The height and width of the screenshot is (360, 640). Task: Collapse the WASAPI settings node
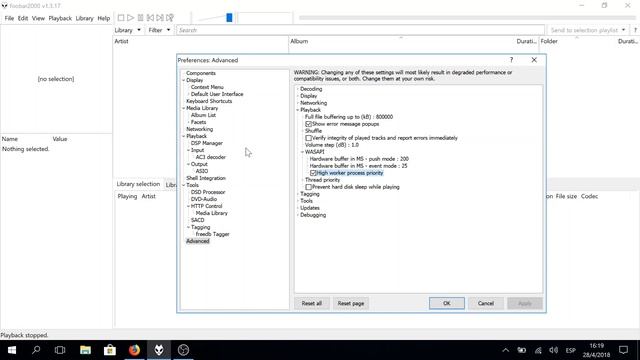(x=302, y=152)
